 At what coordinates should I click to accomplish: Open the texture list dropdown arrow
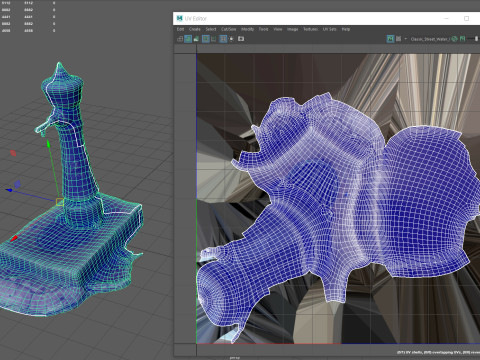click(406, 39)
